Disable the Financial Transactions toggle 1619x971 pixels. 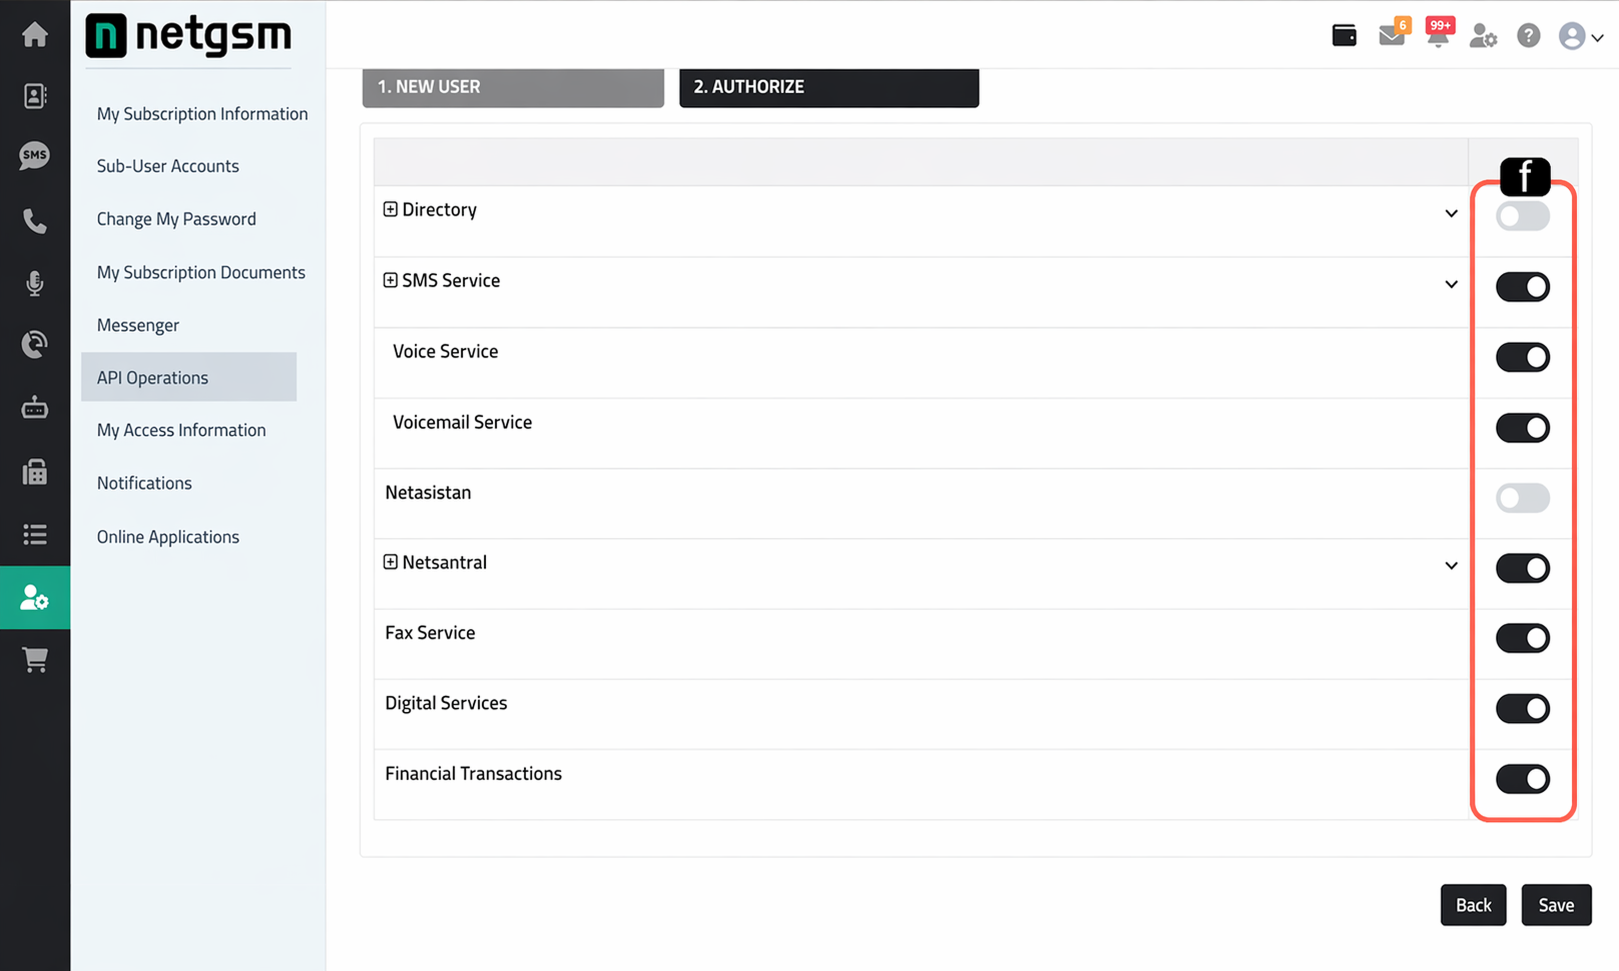pos(1522,779)
